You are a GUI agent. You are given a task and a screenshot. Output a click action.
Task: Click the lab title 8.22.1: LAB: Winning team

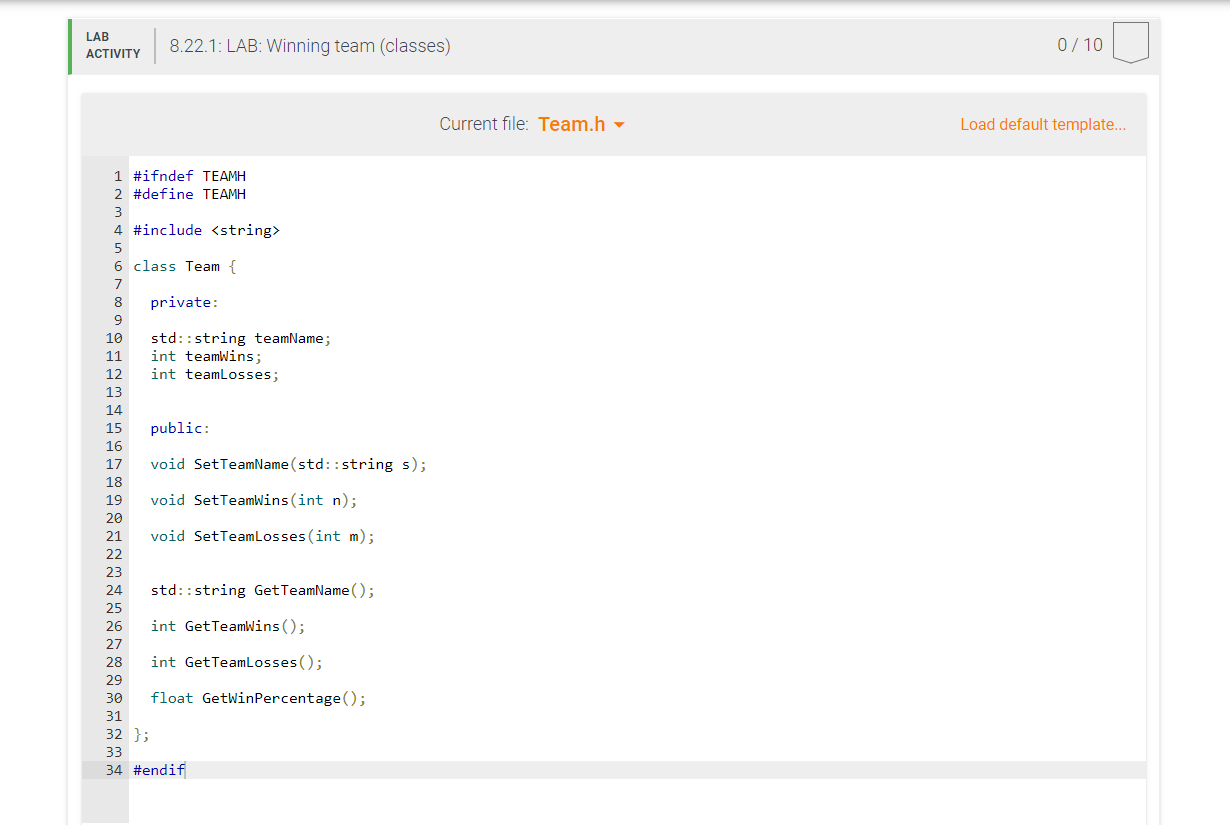310,46
